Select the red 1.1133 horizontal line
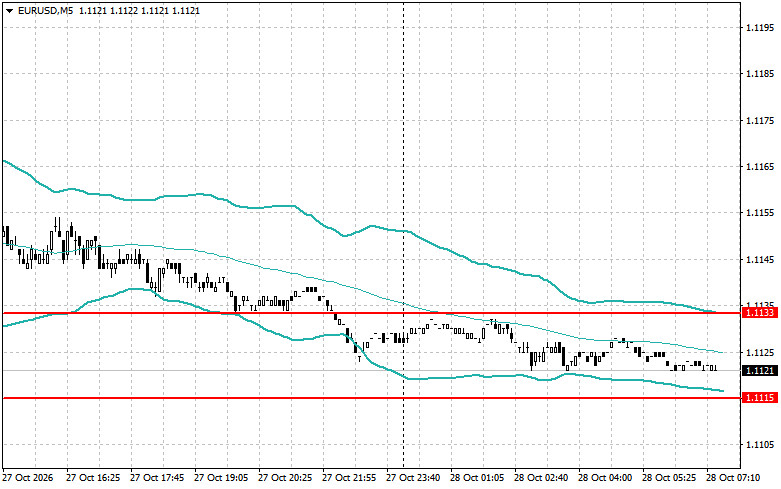Image resolution: width=781 pixels, height=489 pixels. (371, 313)
